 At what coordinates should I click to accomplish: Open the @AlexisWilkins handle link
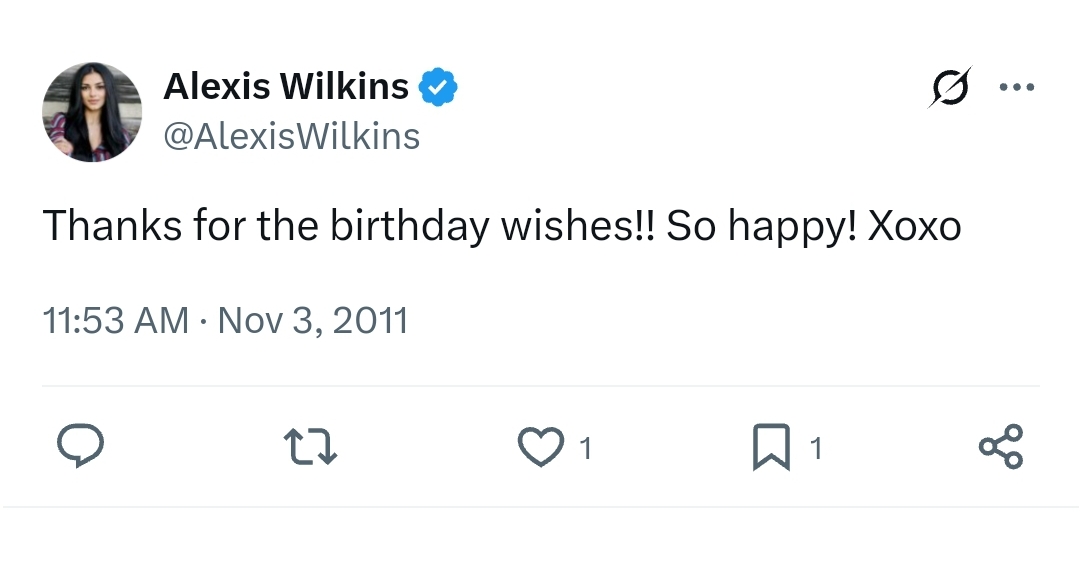pos(291,136)
